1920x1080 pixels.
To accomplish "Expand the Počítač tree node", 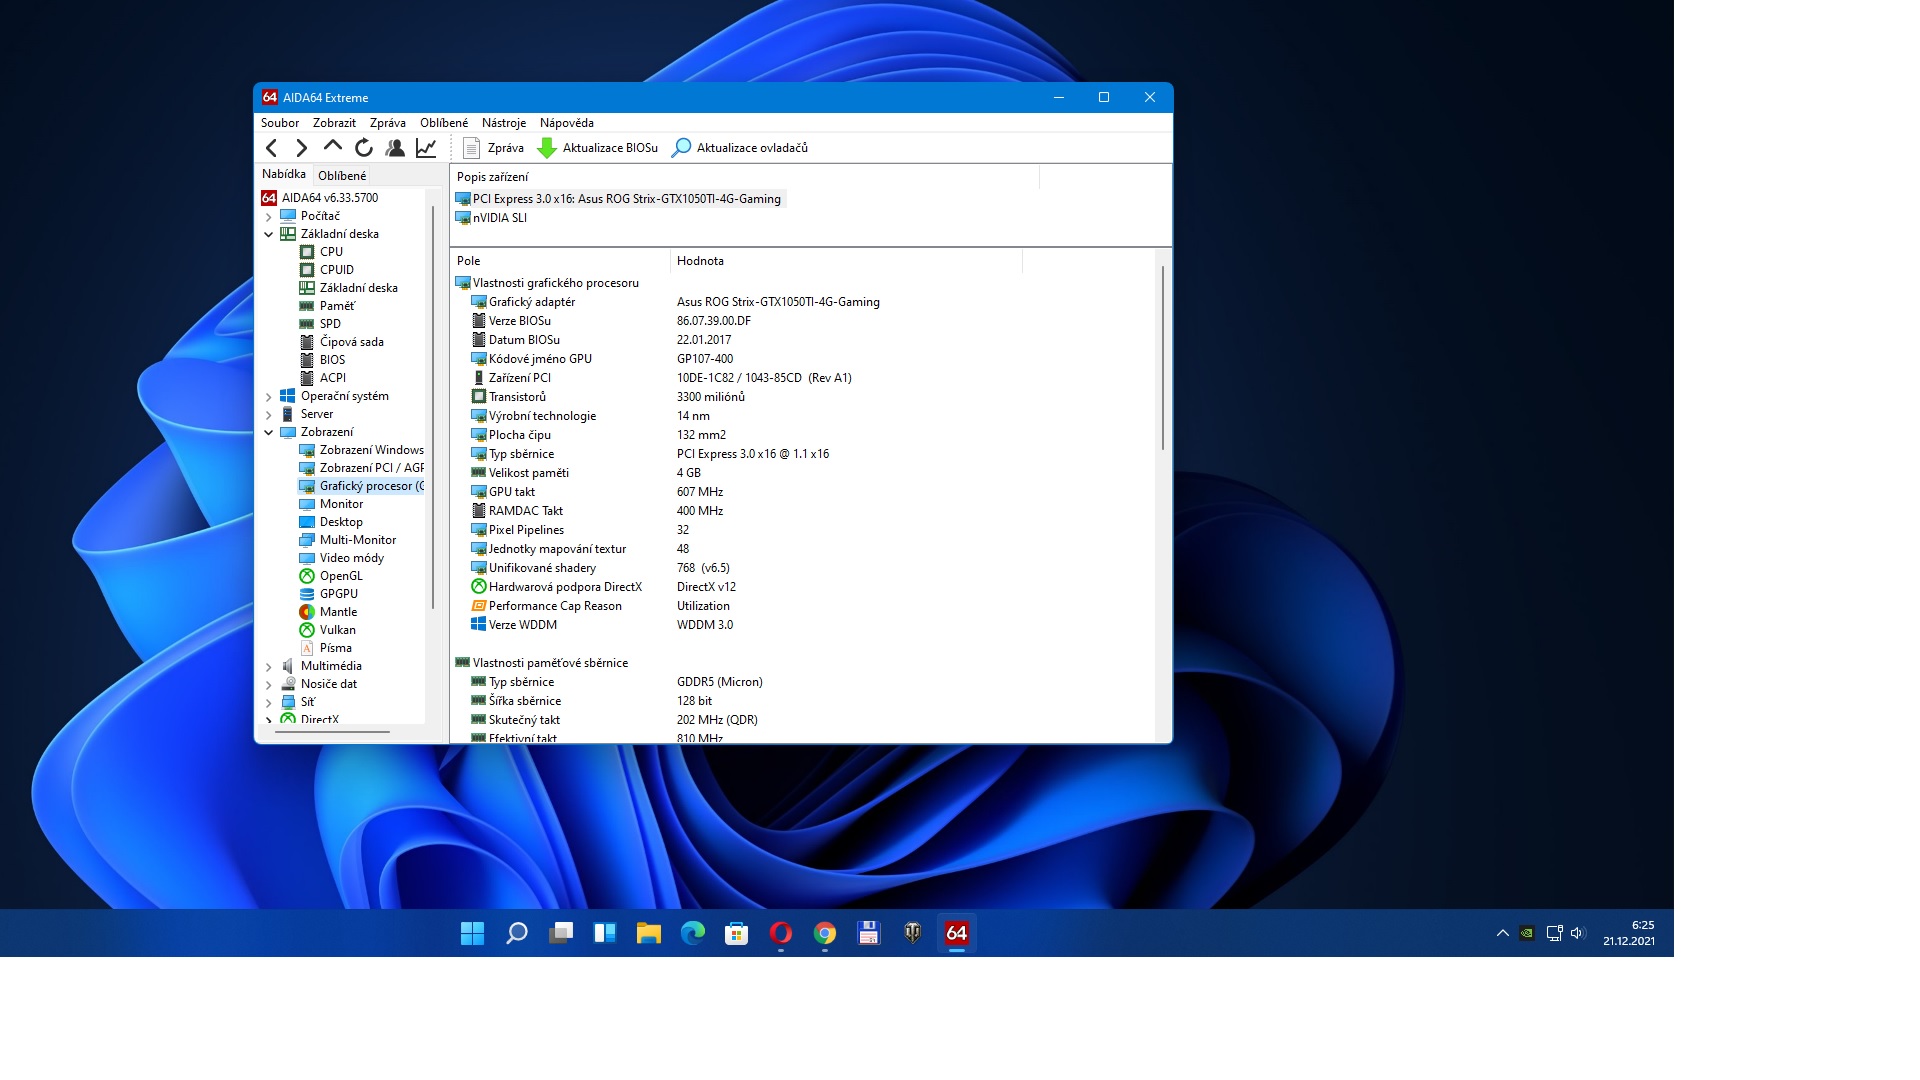I will pyautogui.click(x=268, y=216).
